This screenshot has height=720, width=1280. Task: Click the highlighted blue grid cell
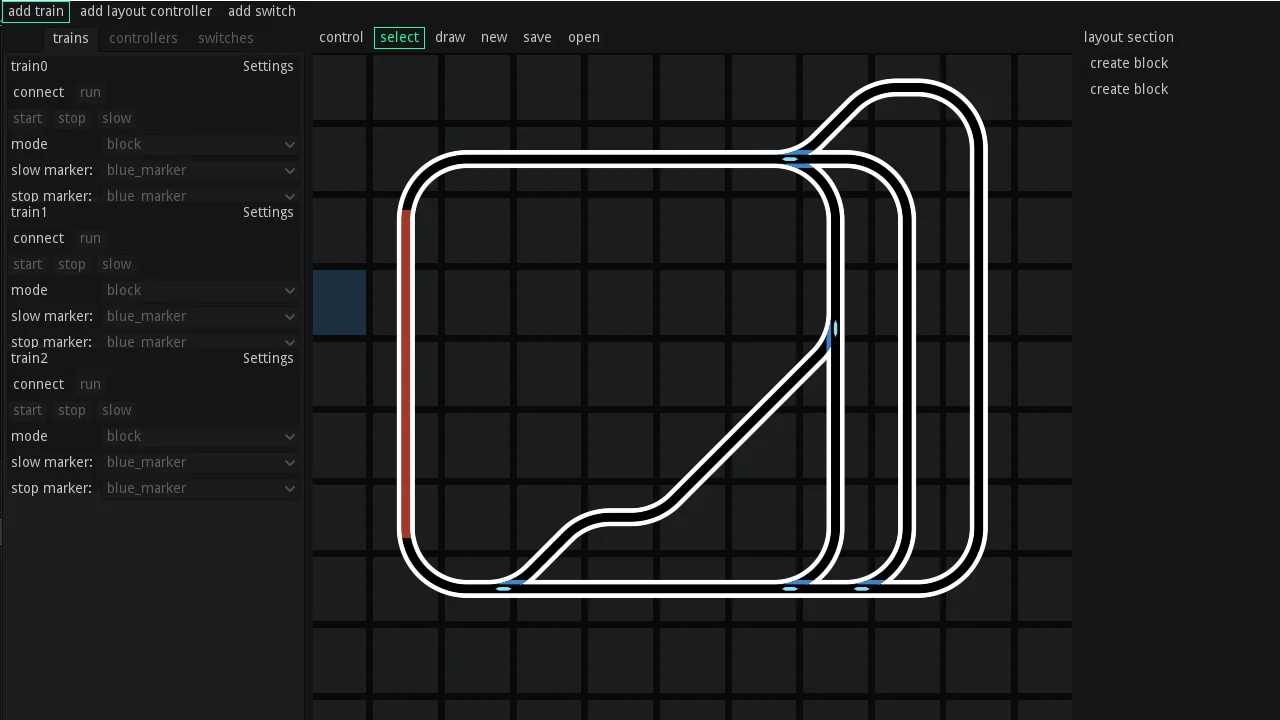[340, 302]
